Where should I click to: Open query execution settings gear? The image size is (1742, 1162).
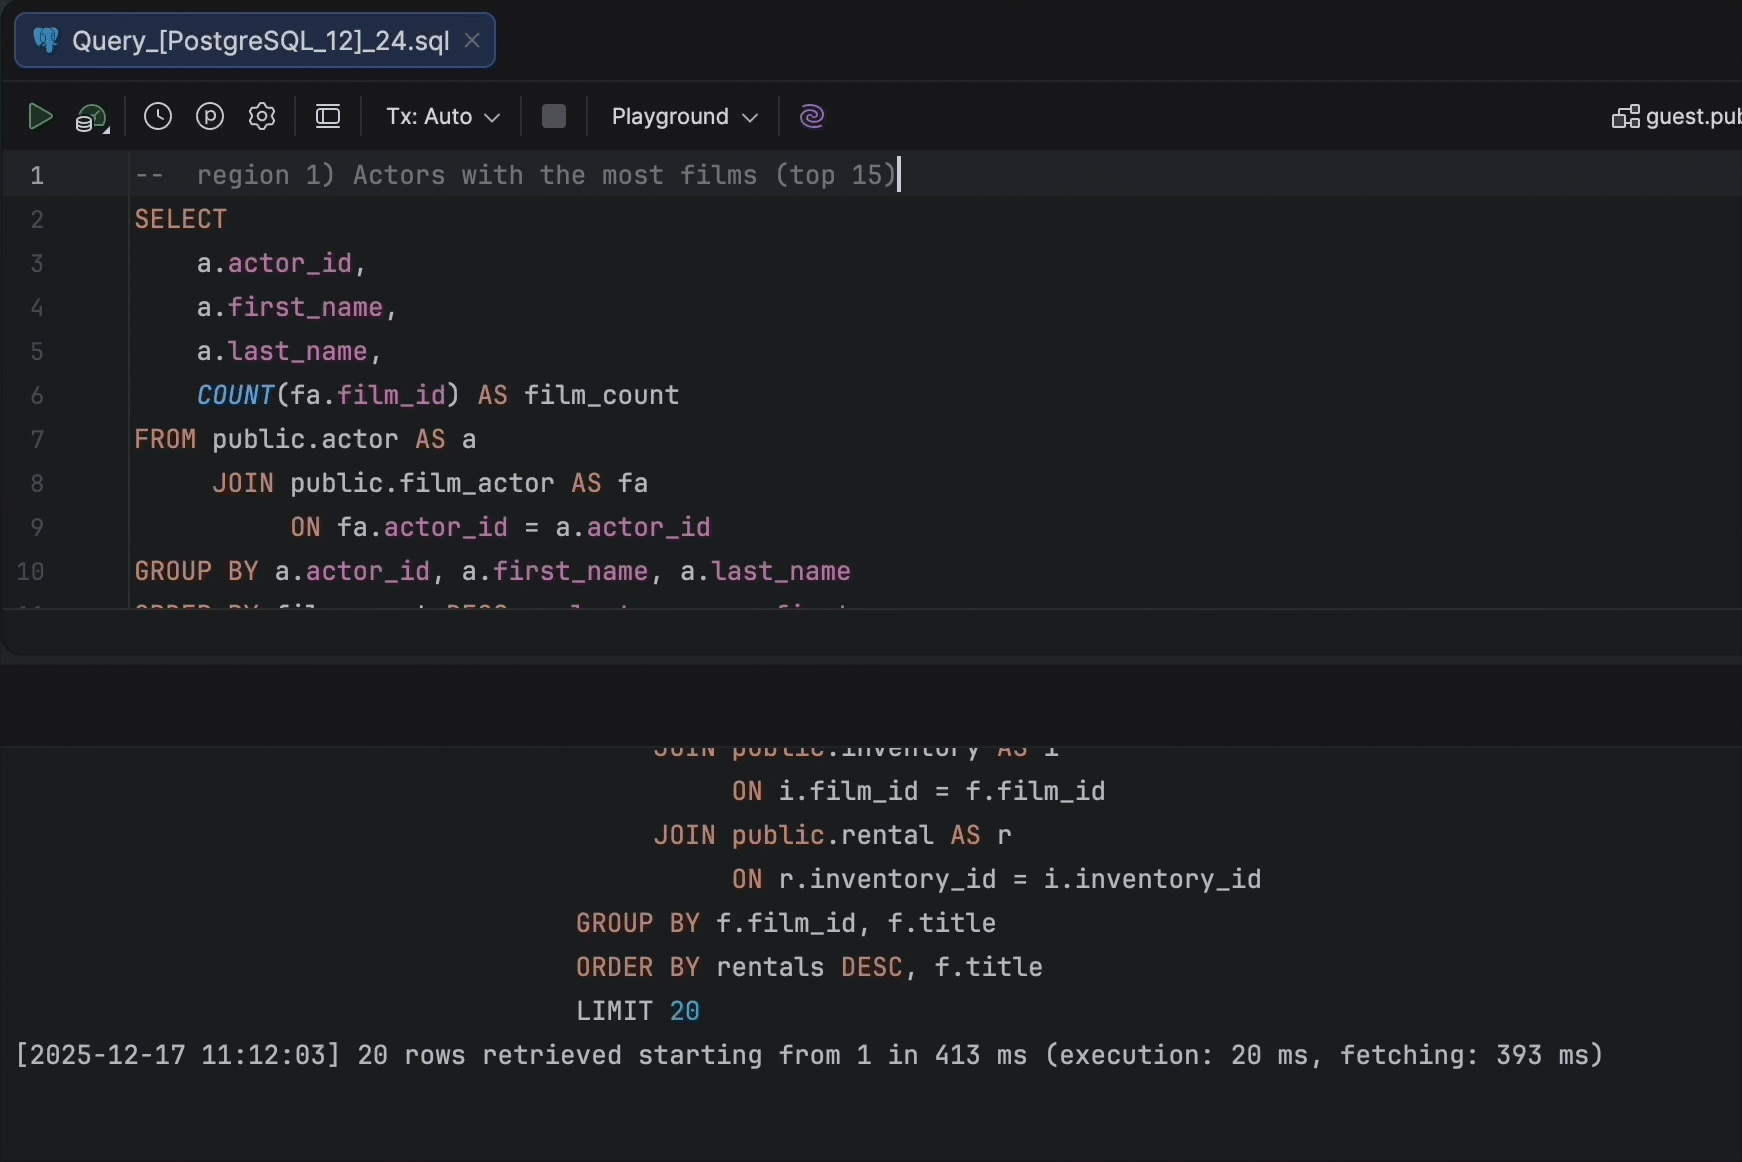[x=262, y=117]
